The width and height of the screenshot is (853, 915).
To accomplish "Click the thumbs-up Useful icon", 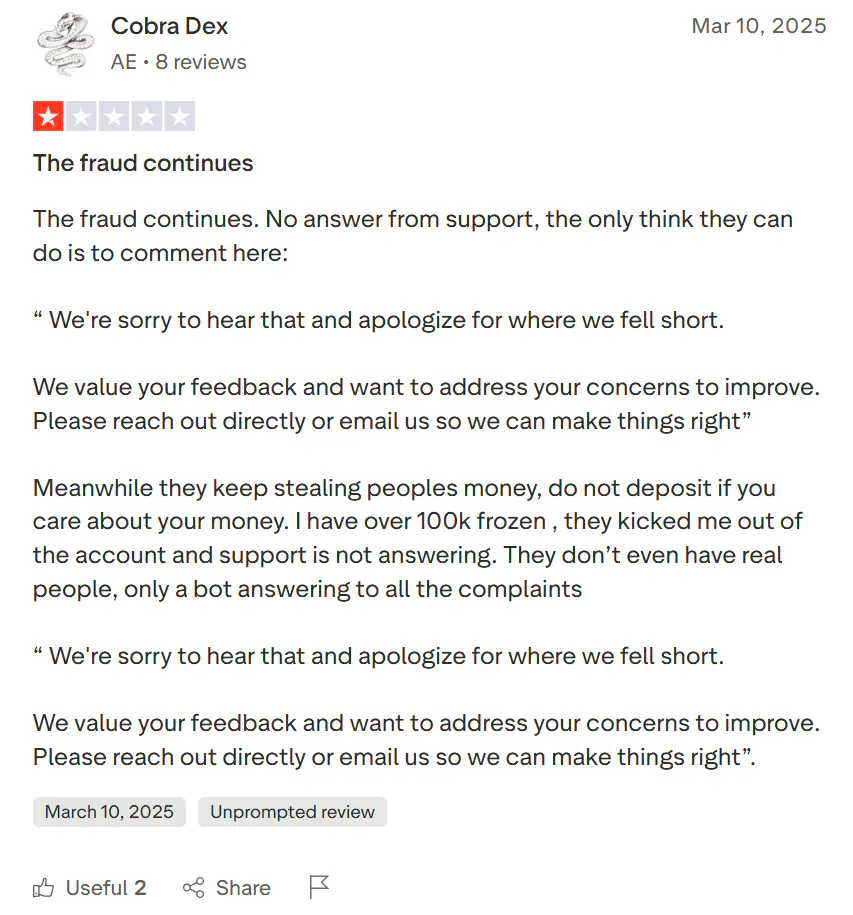I will [43, 888].
